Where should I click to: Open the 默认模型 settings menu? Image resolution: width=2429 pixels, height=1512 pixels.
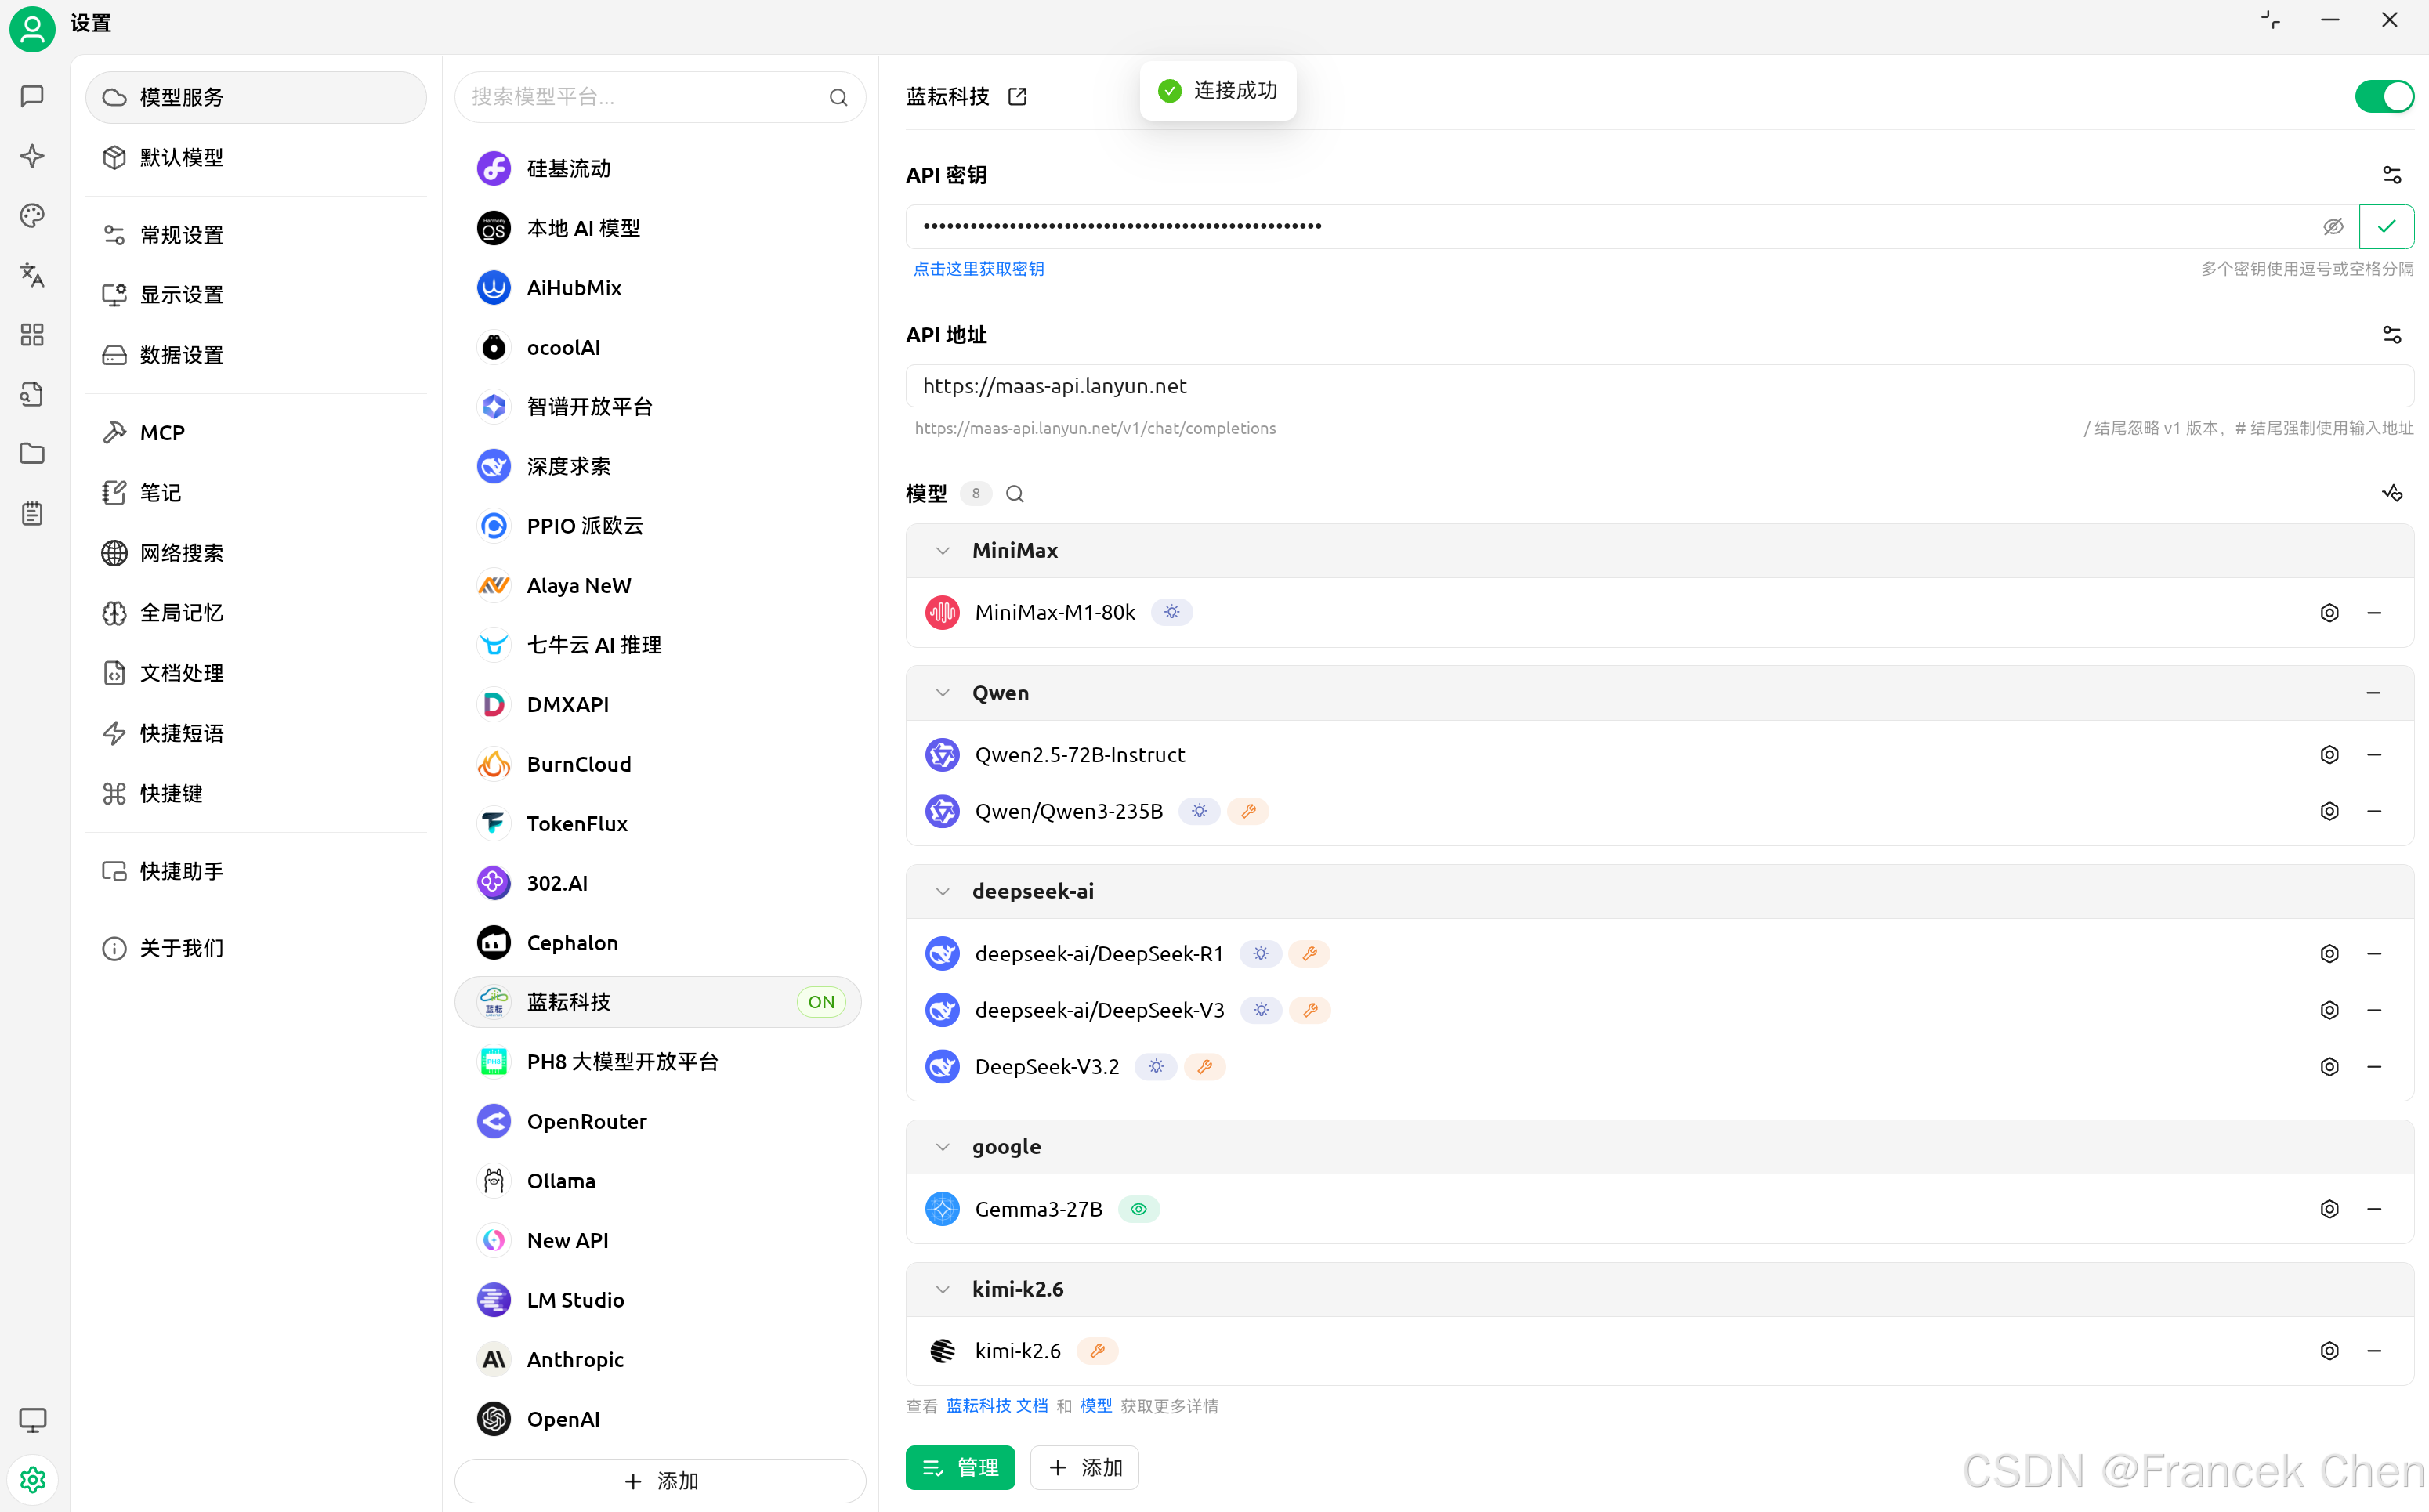[256, 157]
